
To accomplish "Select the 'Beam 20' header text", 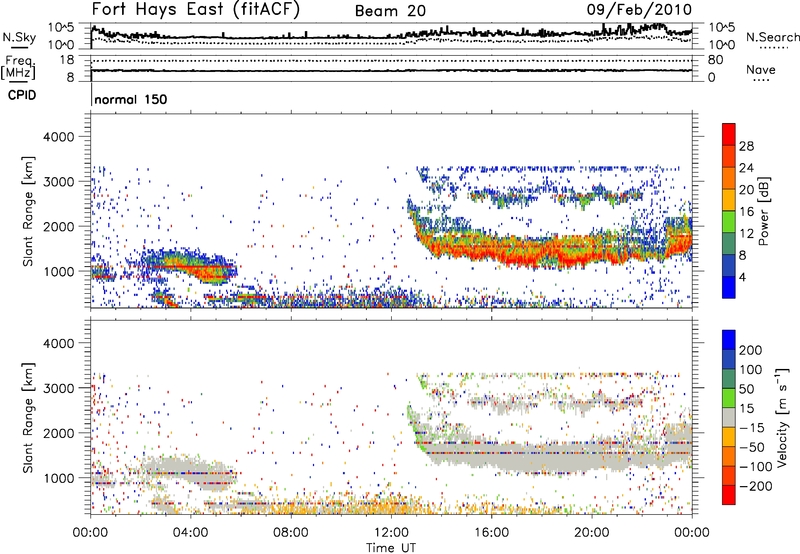I will click(390, 11).
